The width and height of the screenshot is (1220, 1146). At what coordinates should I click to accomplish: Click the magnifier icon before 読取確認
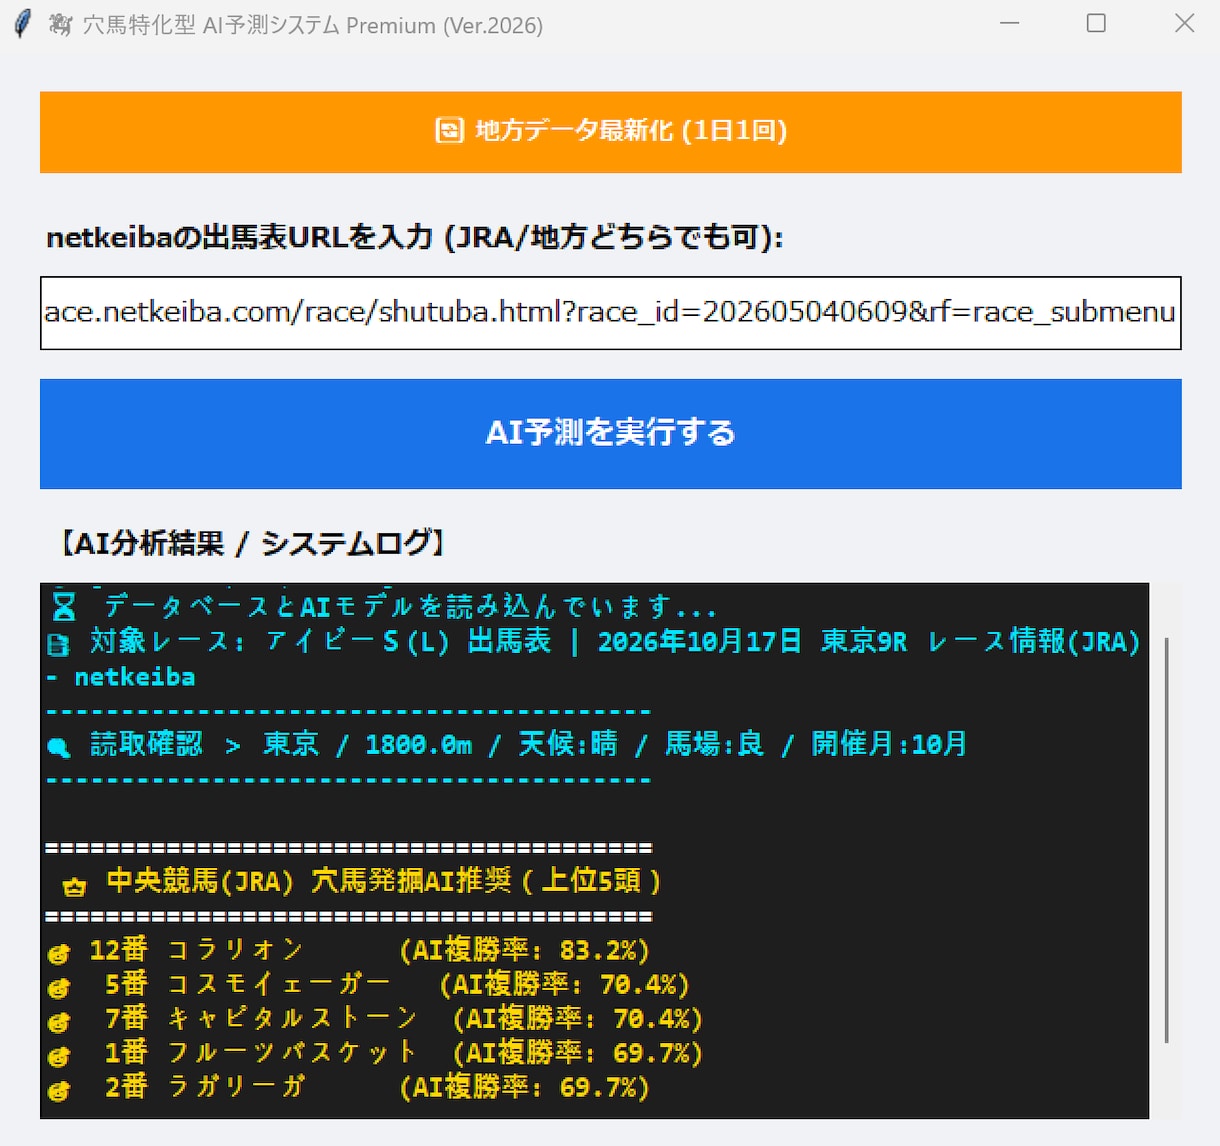click(x=59, y=747)
